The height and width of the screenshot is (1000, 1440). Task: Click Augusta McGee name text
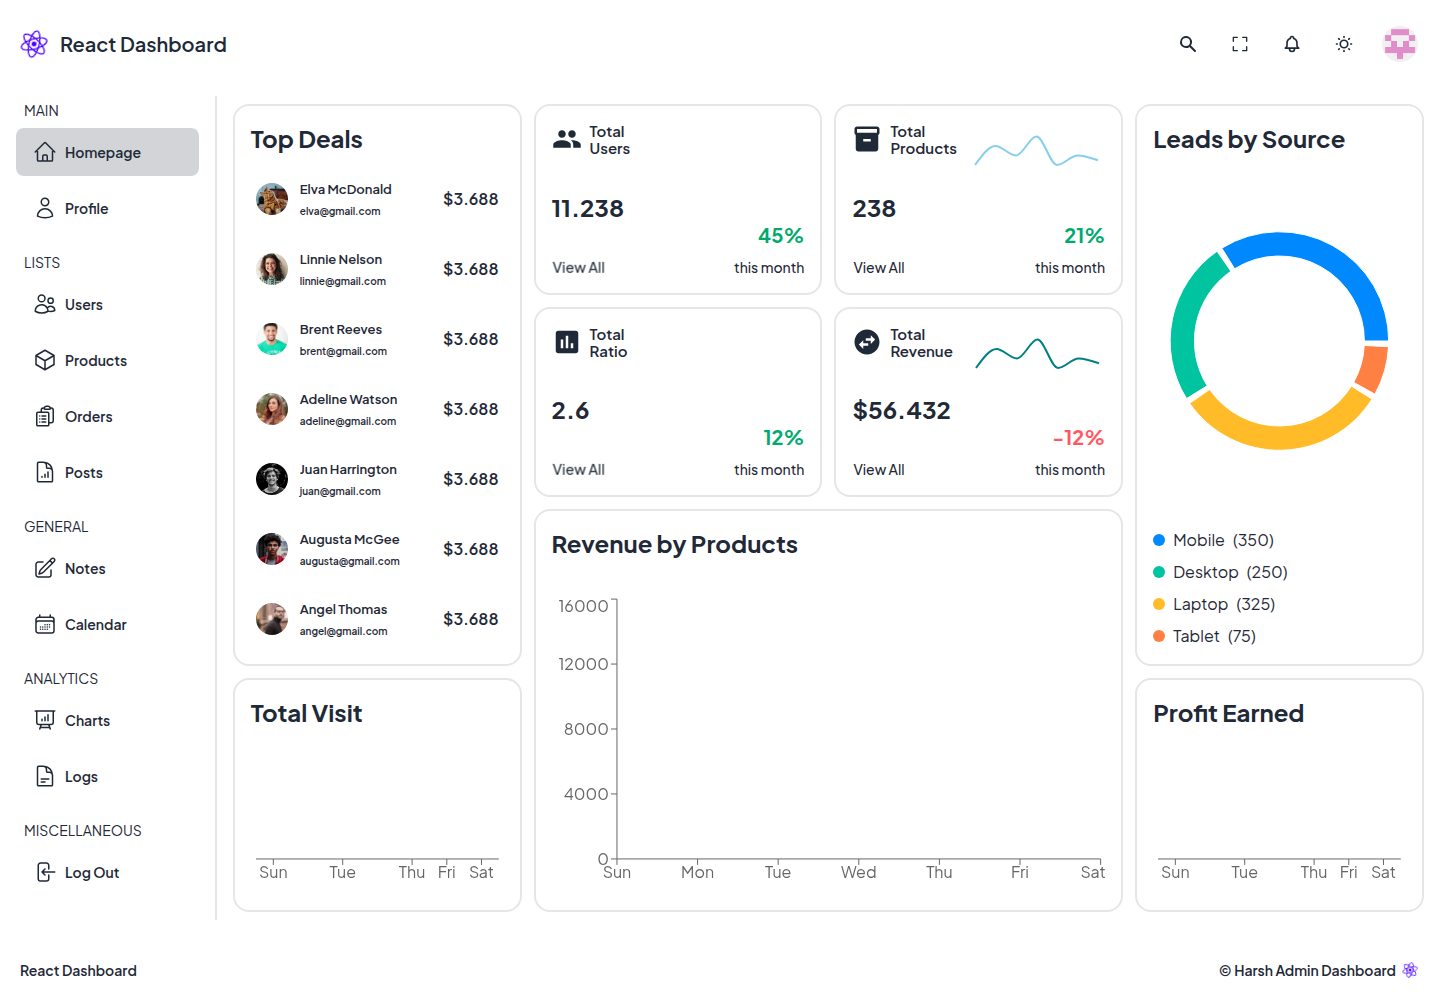(349, 539)
